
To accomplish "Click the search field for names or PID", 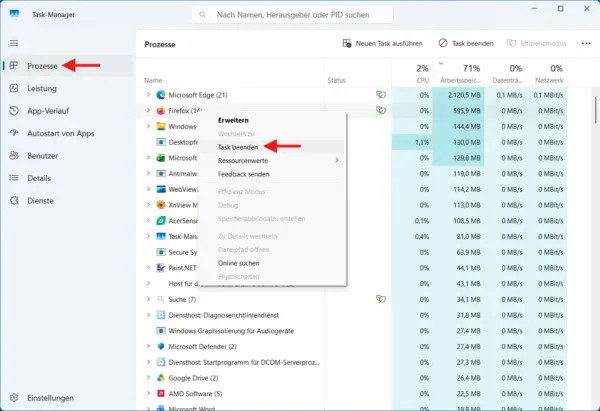I will click(292, 15).
